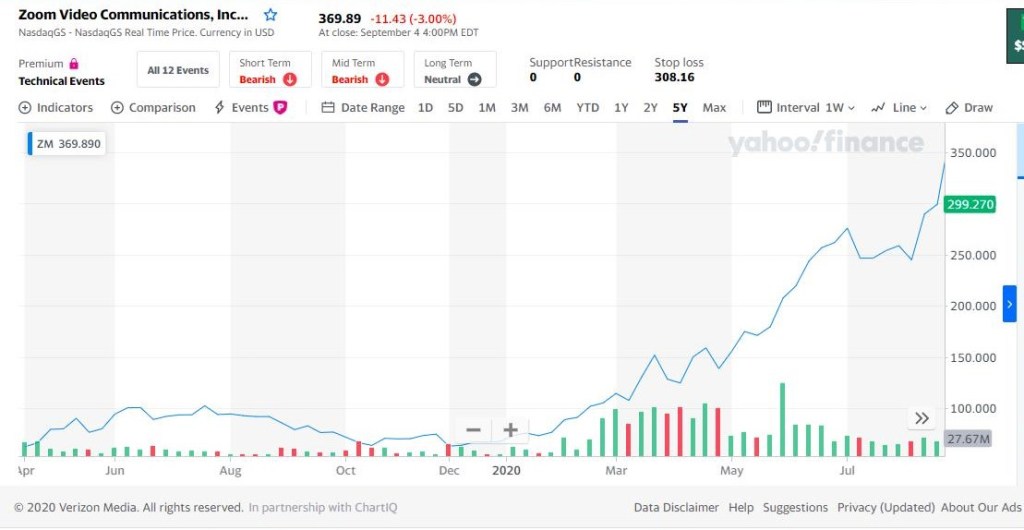Click the star icon to follow Zoom stock
This screenshot has width=1024, height=530.
click(270, 15)
